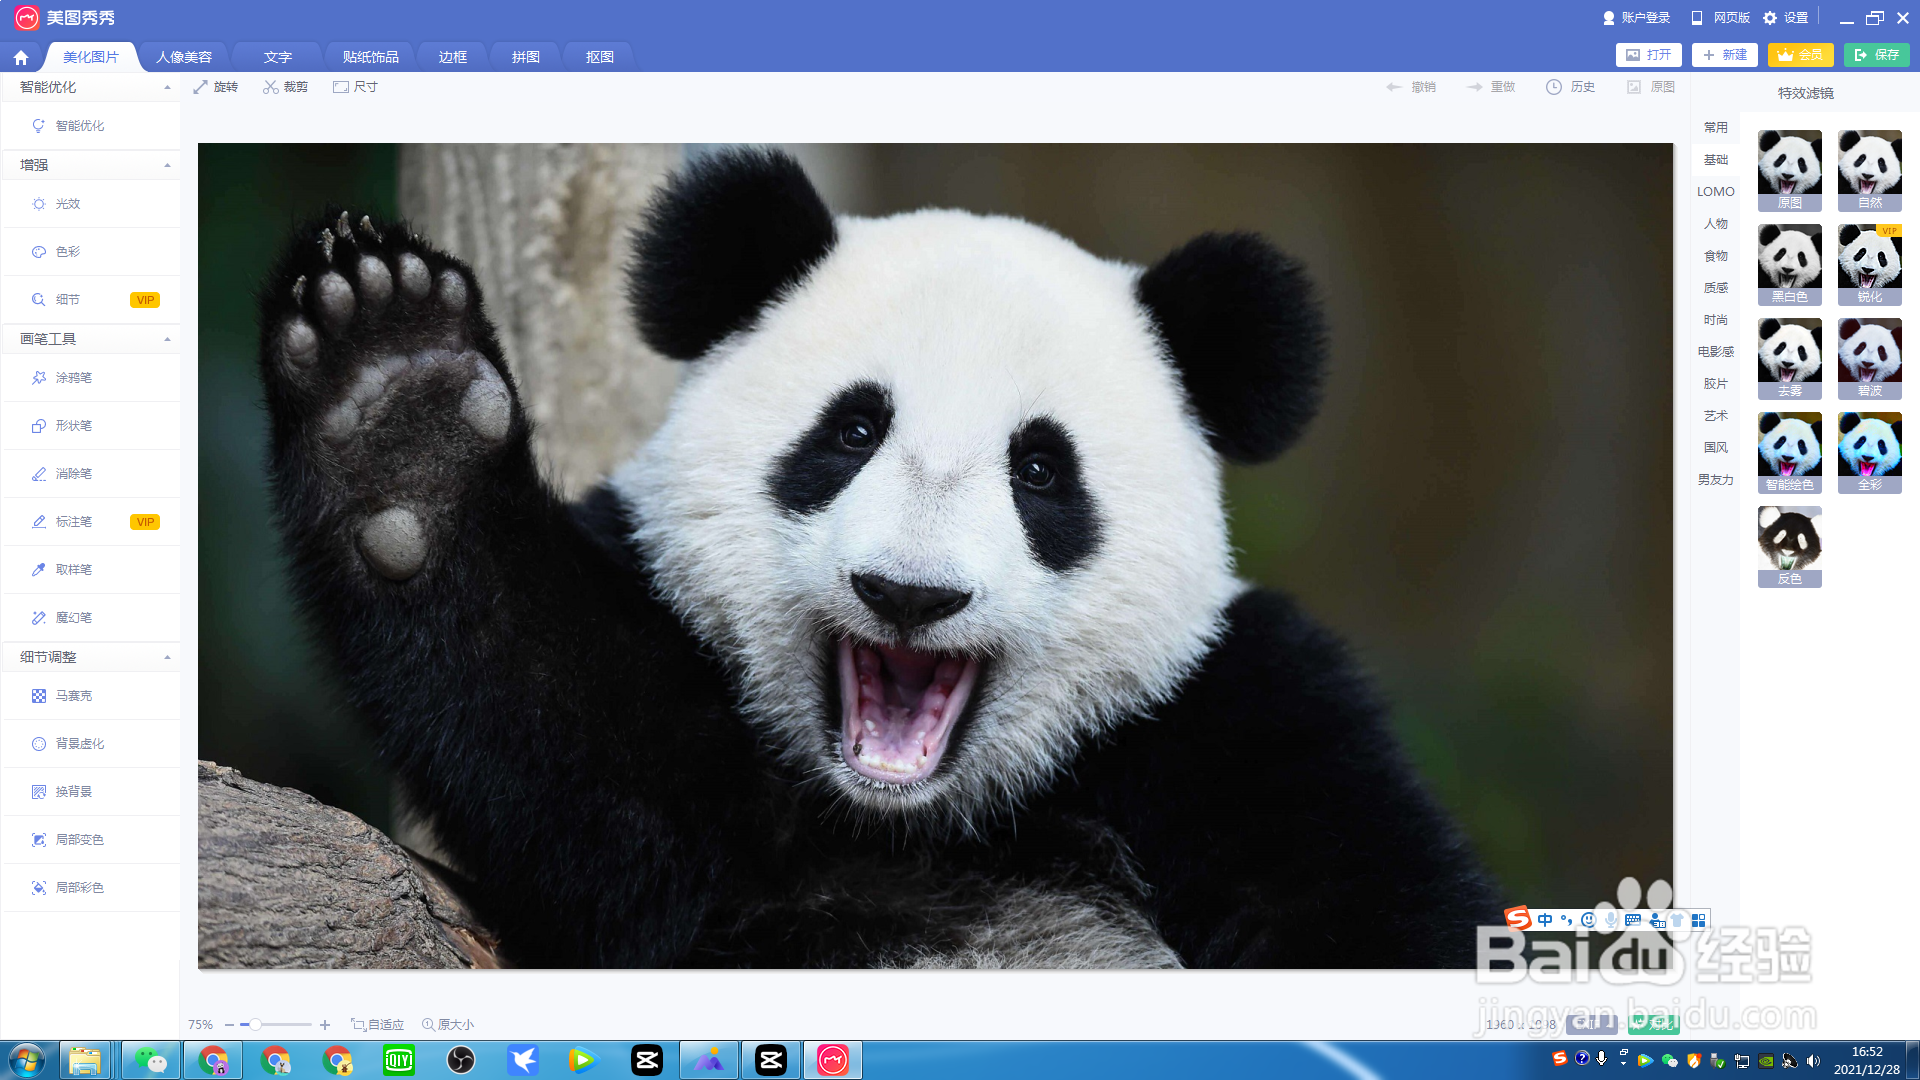
Task: Open the 背景虚化 background blur tool
Action: (79, 744)
